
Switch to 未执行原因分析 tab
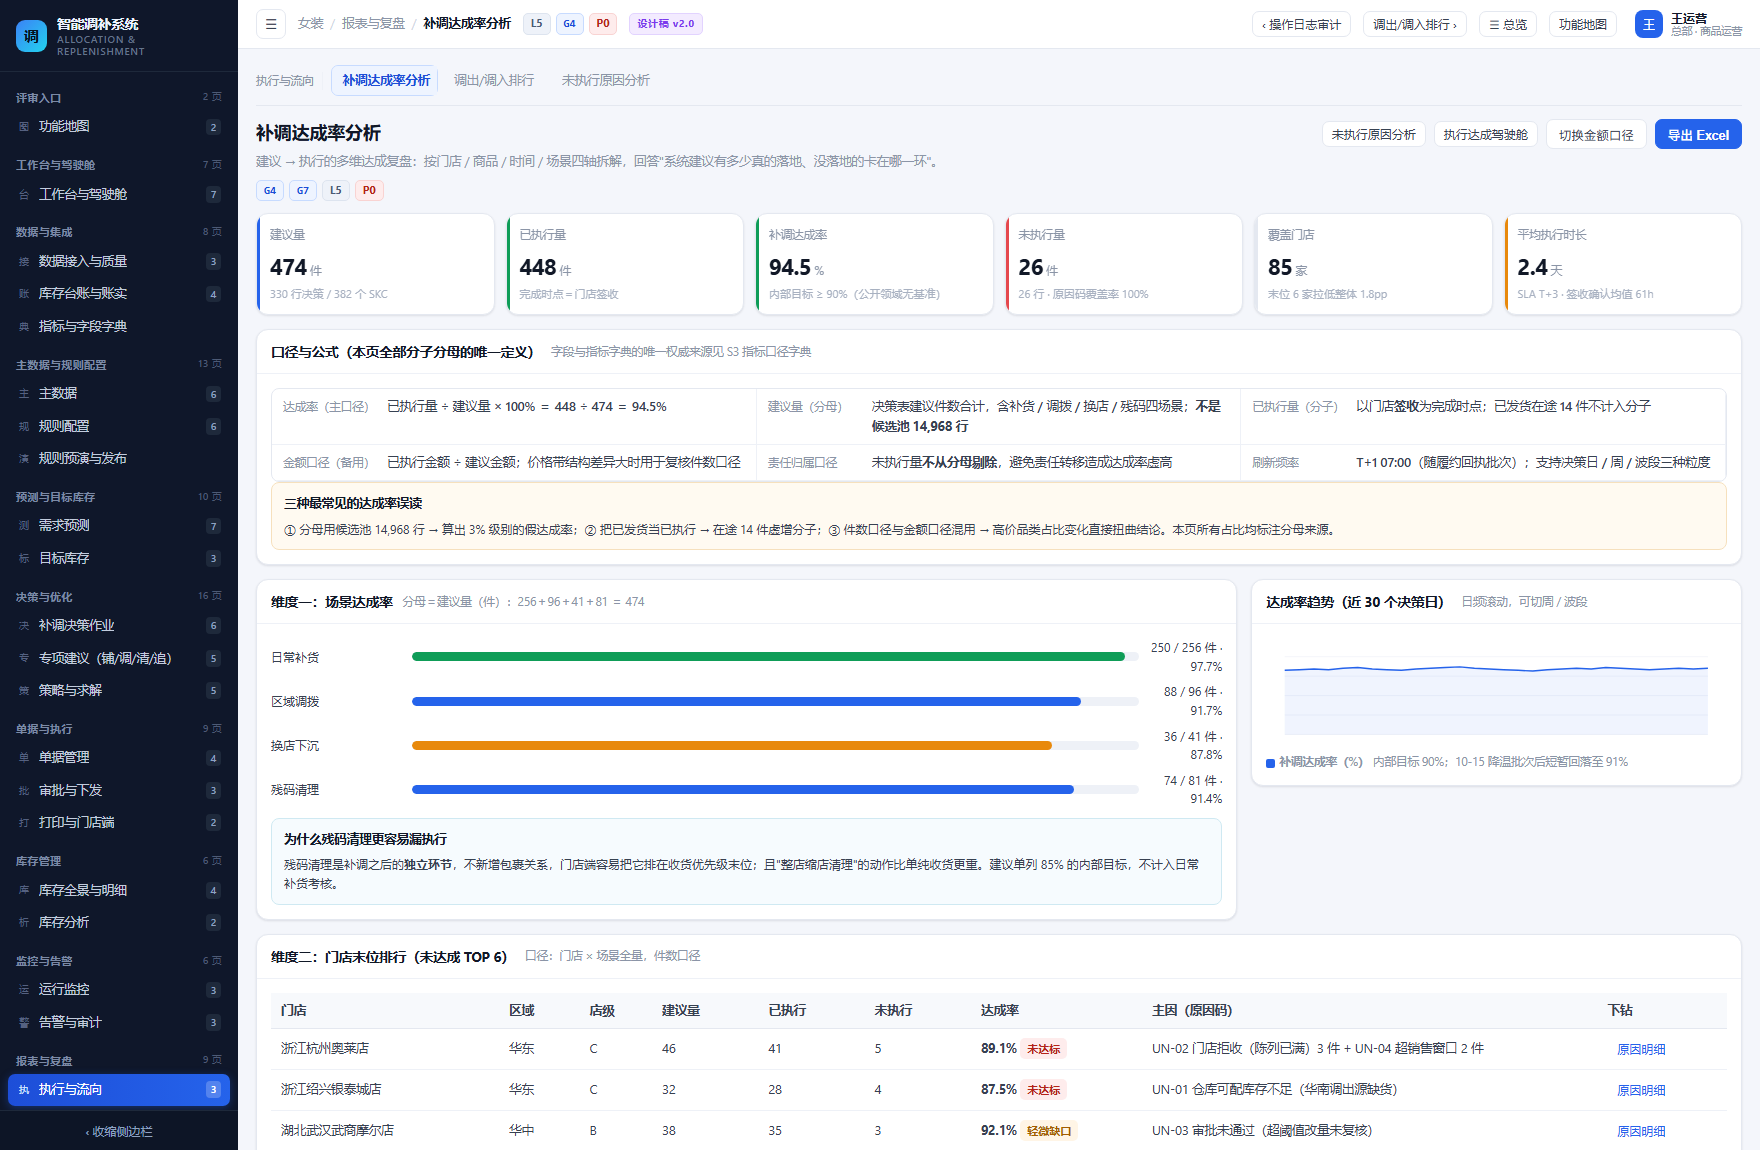pos(605,80)
